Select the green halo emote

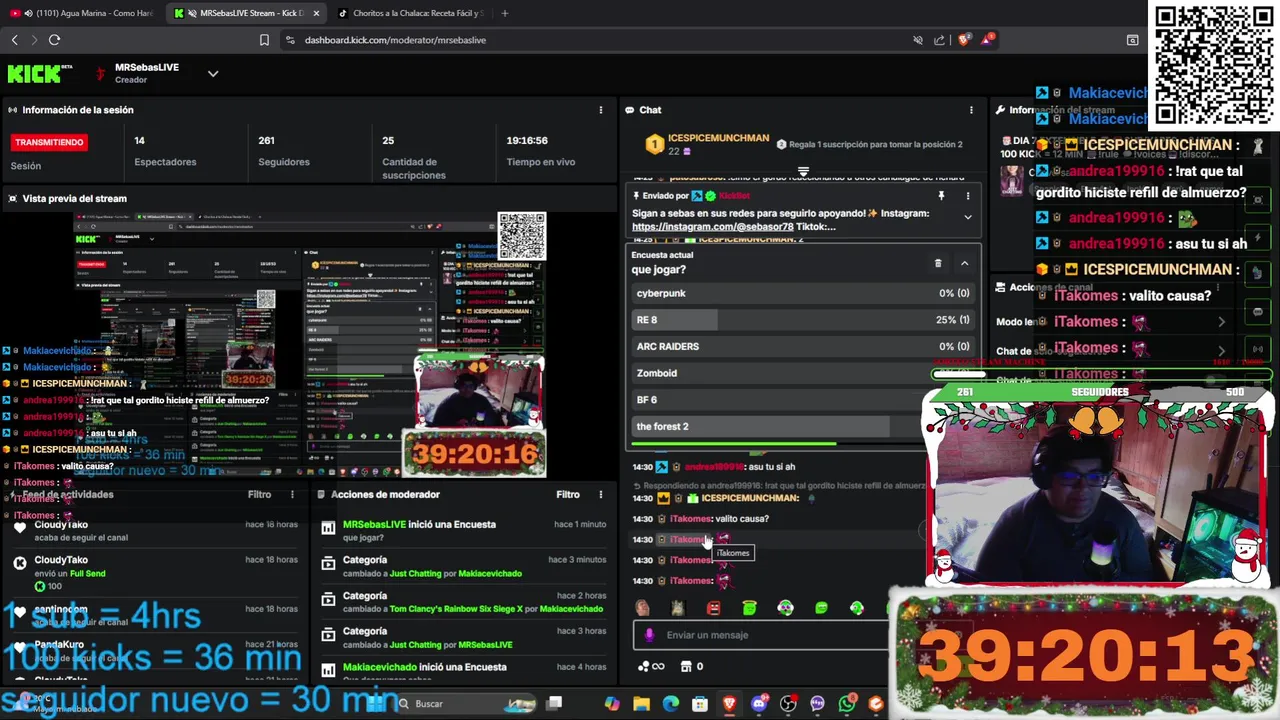point(749,608)
